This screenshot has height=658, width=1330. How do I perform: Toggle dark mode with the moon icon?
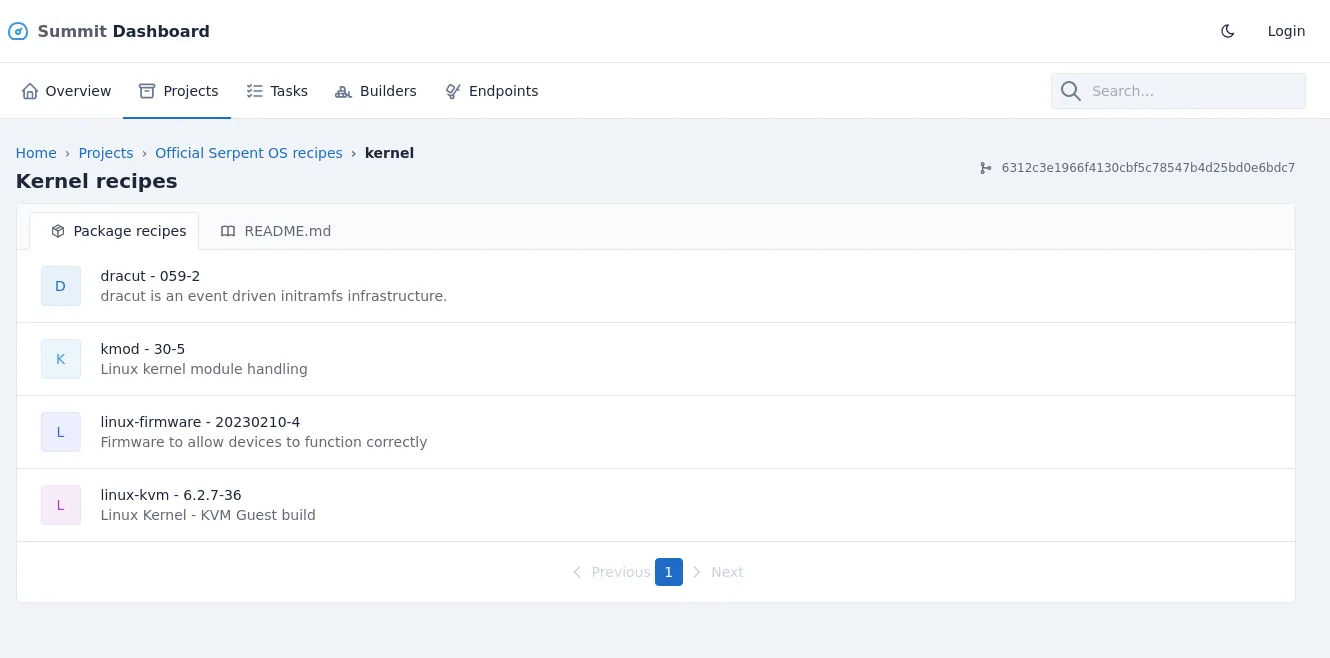1228,31
